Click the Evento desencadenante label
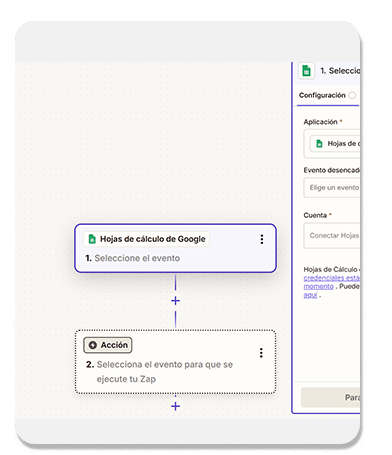This screenshot has height=455, width=392. pyautogui.click(x=332, y=170)
